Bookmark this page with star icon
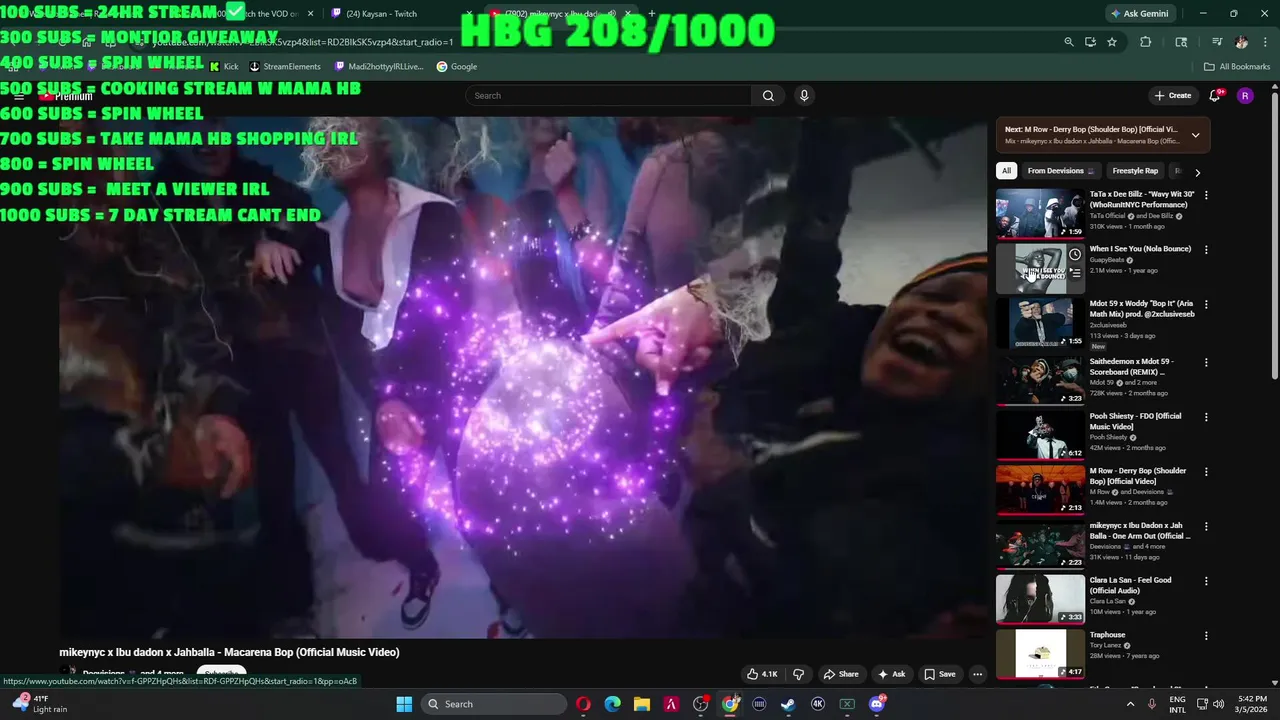1280x720 pixels. (x=1112, y=42)
